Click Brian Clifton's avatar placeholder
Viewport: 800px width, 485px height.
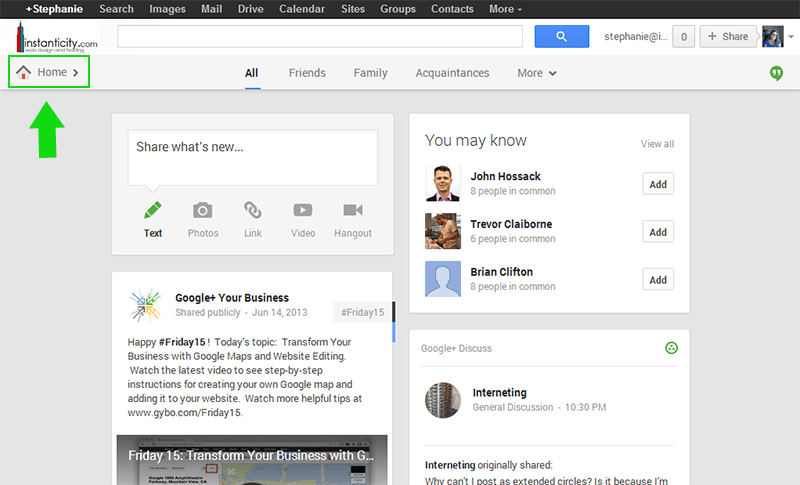443,279
